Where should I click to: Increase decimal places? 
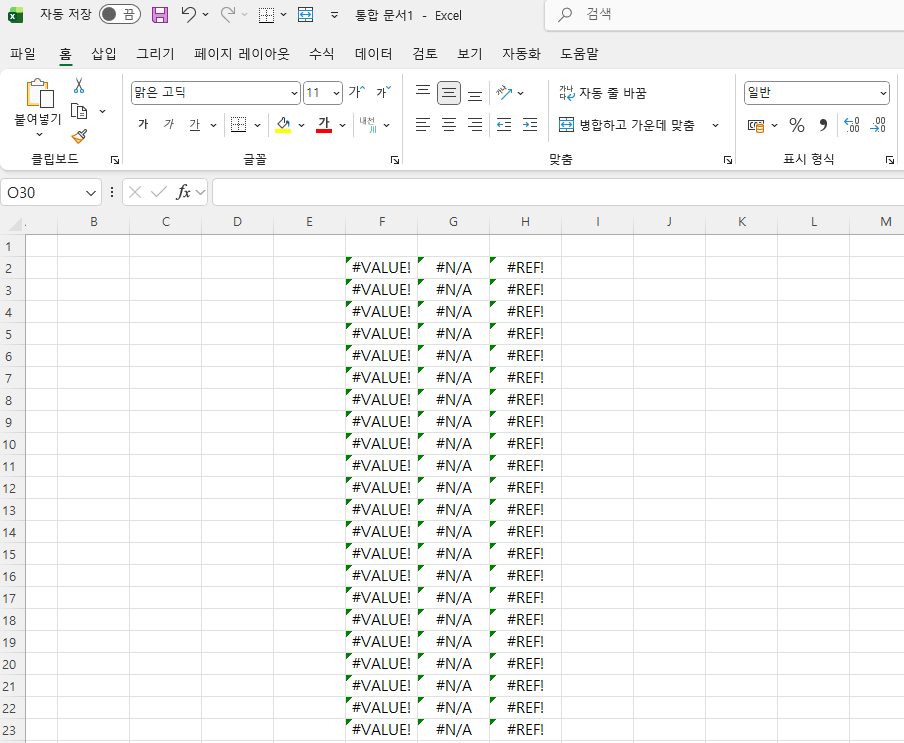click(x=852, y=125)
